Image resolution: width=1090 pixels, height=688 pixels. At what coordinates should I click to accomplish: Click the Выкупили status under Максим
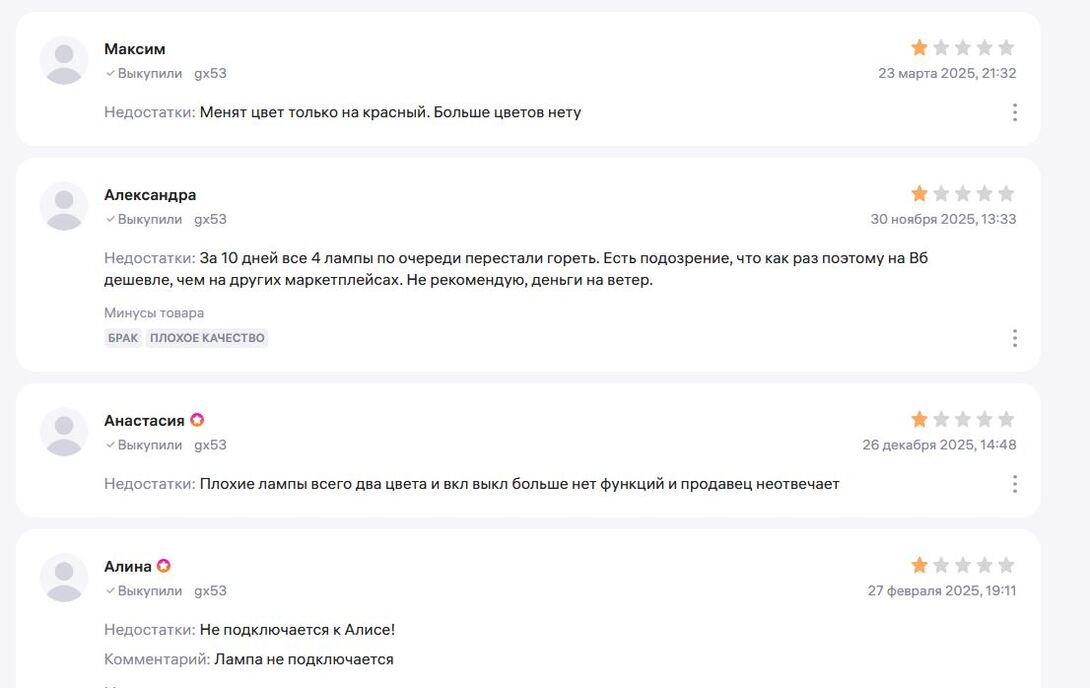tap(144, 73)
